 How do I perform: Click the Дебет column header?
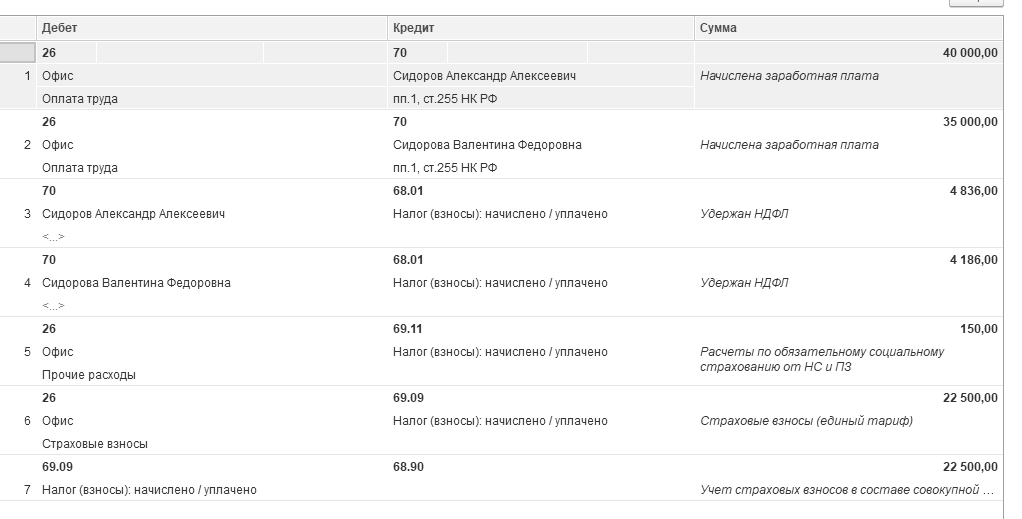click(x=60, y=28)
